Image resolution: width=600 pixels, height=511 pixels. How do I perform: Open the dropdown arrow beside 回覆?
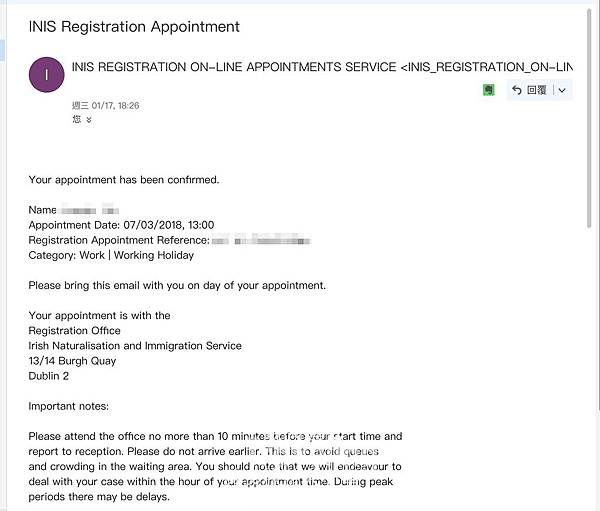pyautogui.click(x=562, y=90)
